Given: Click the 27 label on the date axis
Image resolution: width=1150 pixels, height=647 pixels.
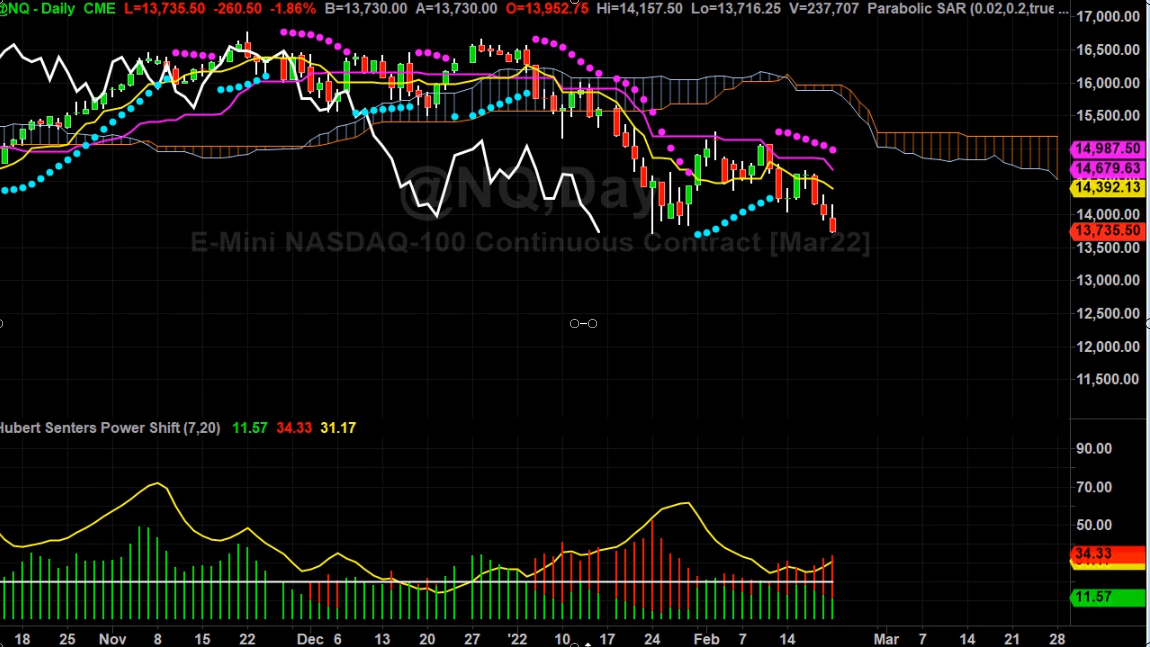Looking at the screenshot, I should pos(472,639).
